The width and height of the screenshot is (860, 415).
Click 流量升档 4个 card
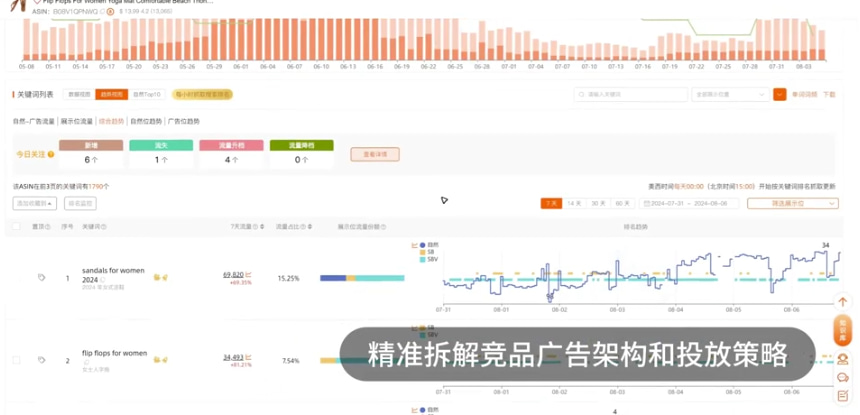tap(231, 154)
